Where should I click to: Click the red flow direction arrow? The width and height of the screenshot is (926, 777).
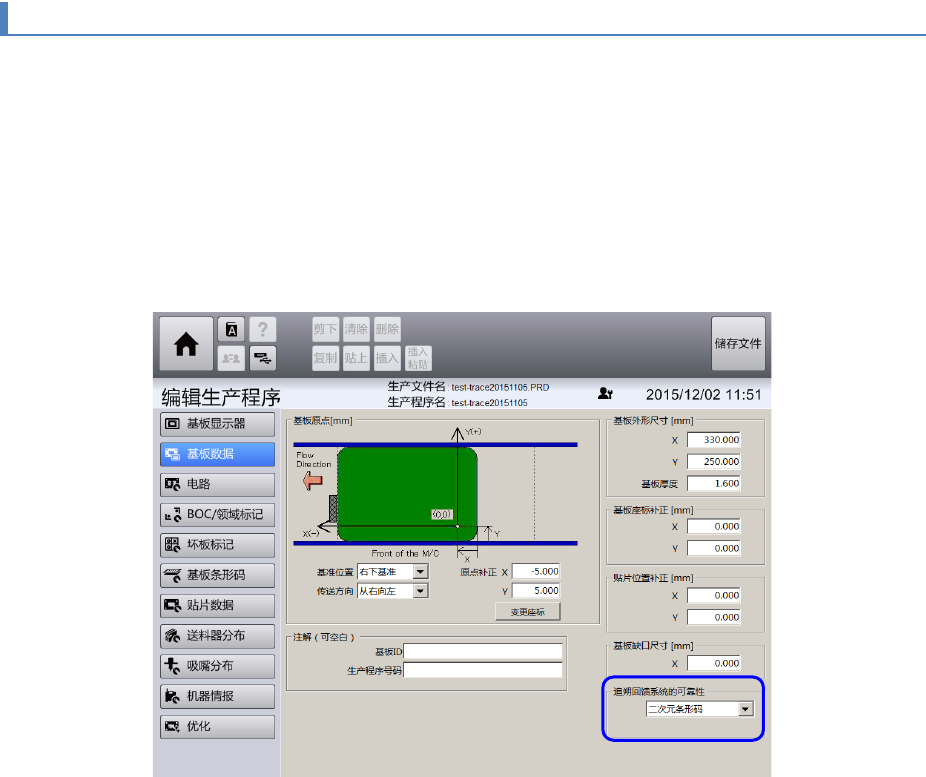(x=312, y=481)
